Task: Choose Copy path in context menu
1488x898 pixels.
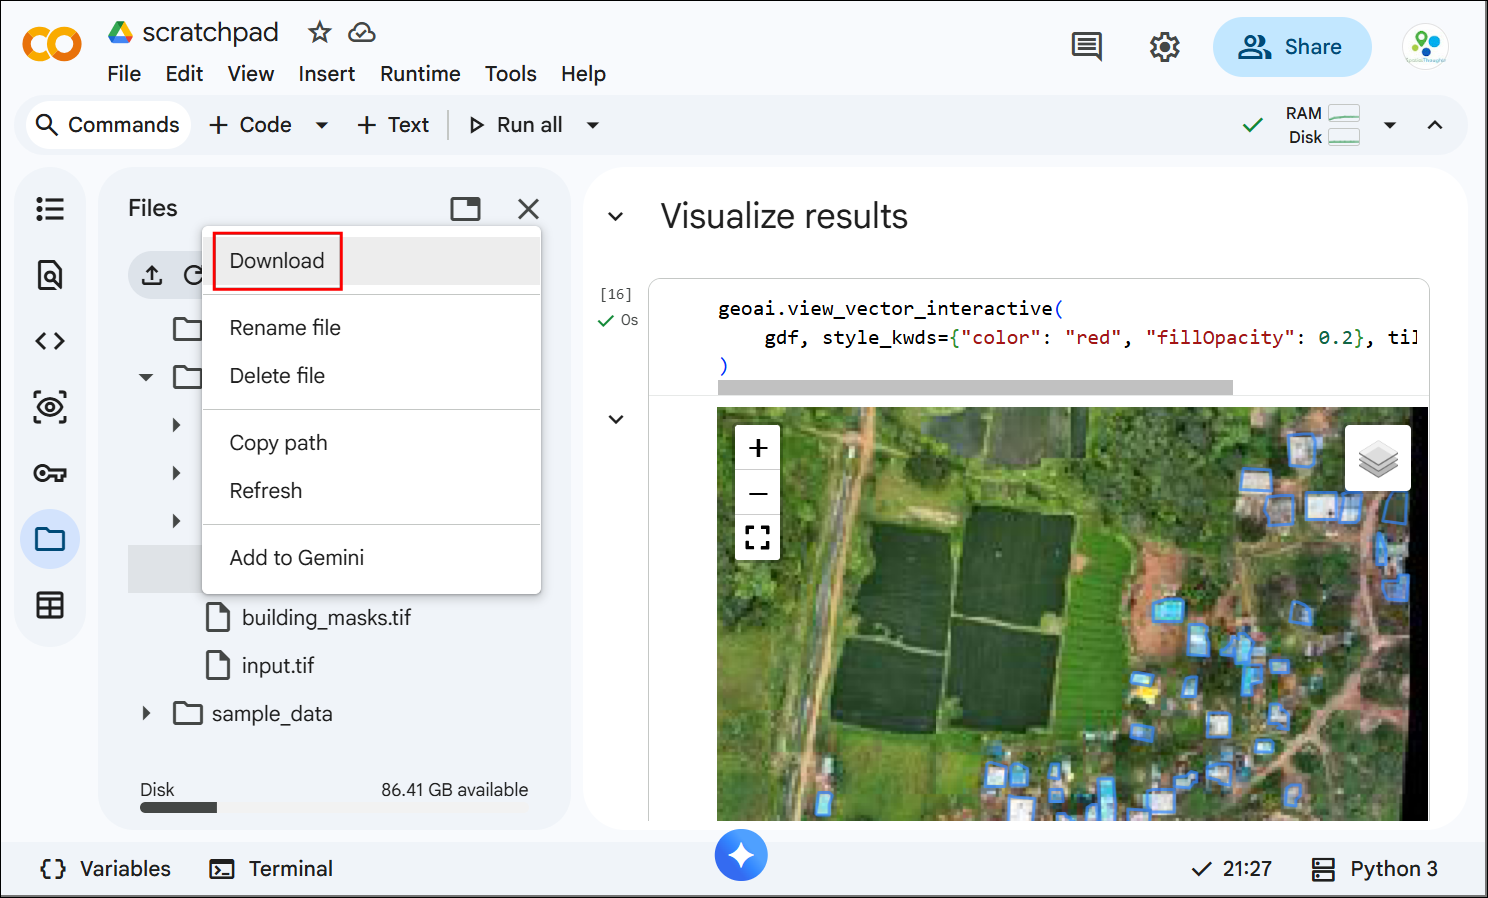Action: tap(371, 443)
